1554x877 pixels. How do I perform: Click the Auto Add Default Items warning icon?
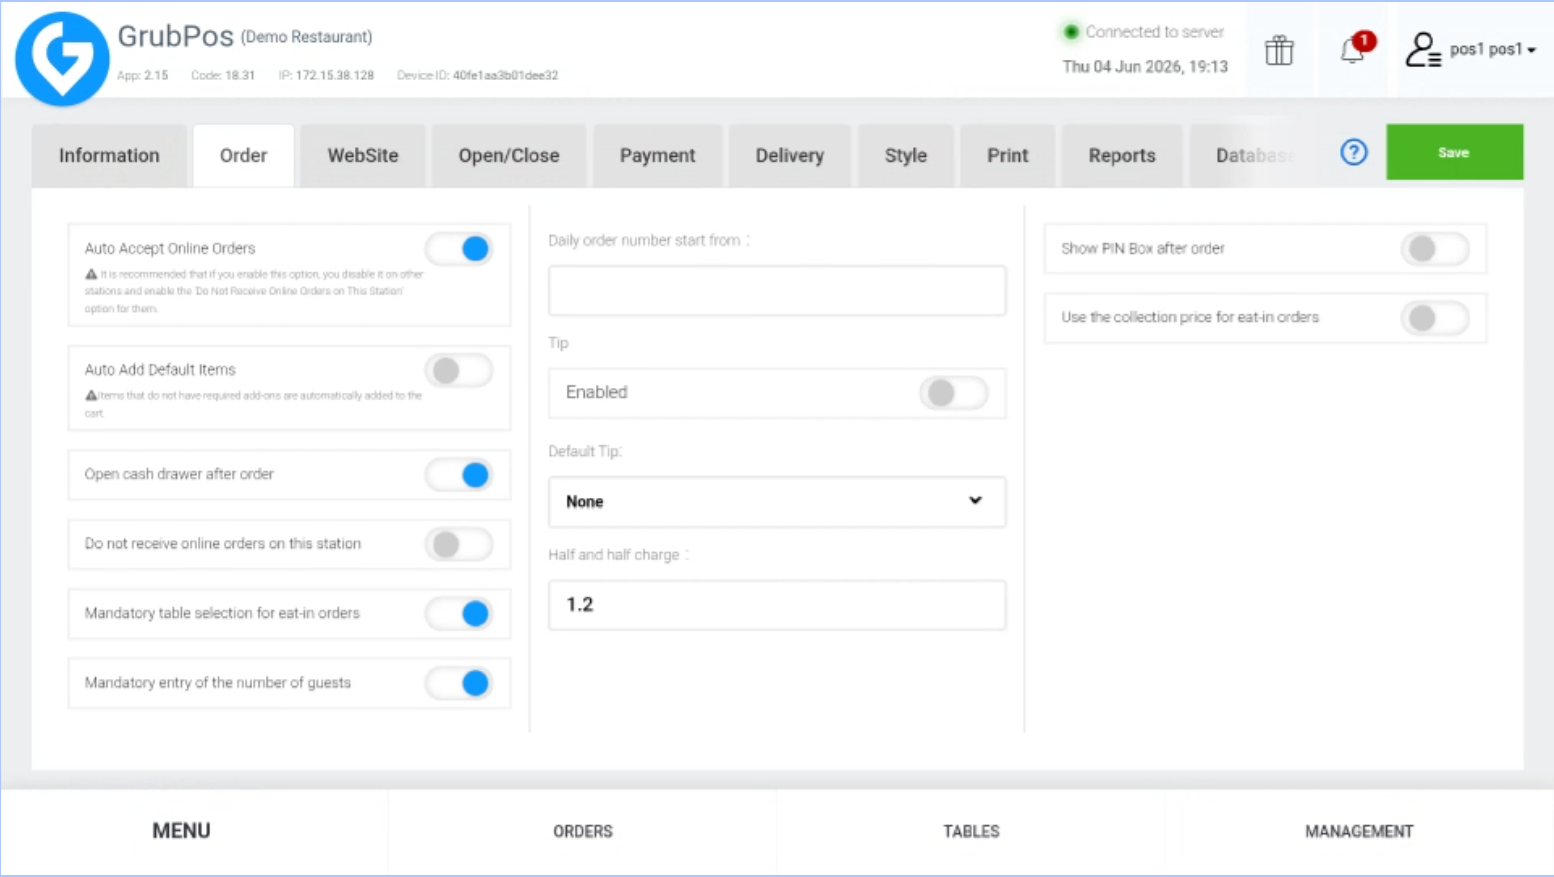91,396
